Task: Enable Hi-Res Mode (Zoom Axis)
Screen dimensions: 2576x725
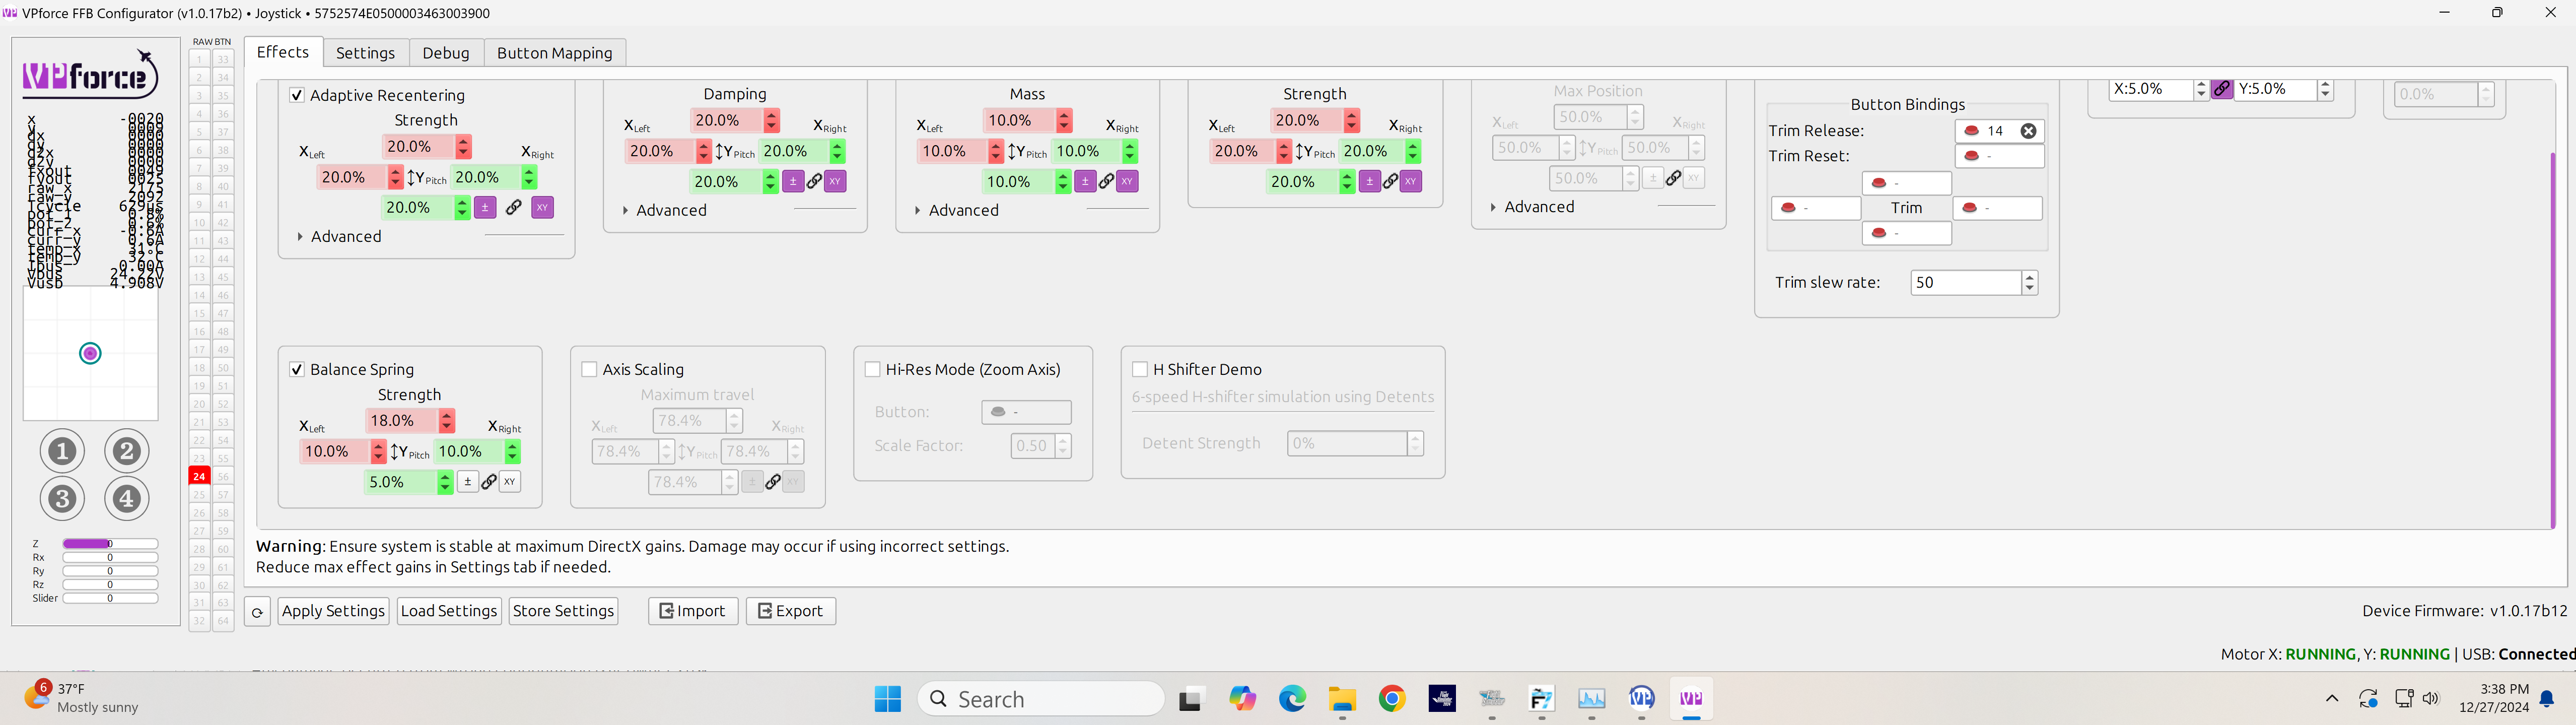Action: pos(871,369)
